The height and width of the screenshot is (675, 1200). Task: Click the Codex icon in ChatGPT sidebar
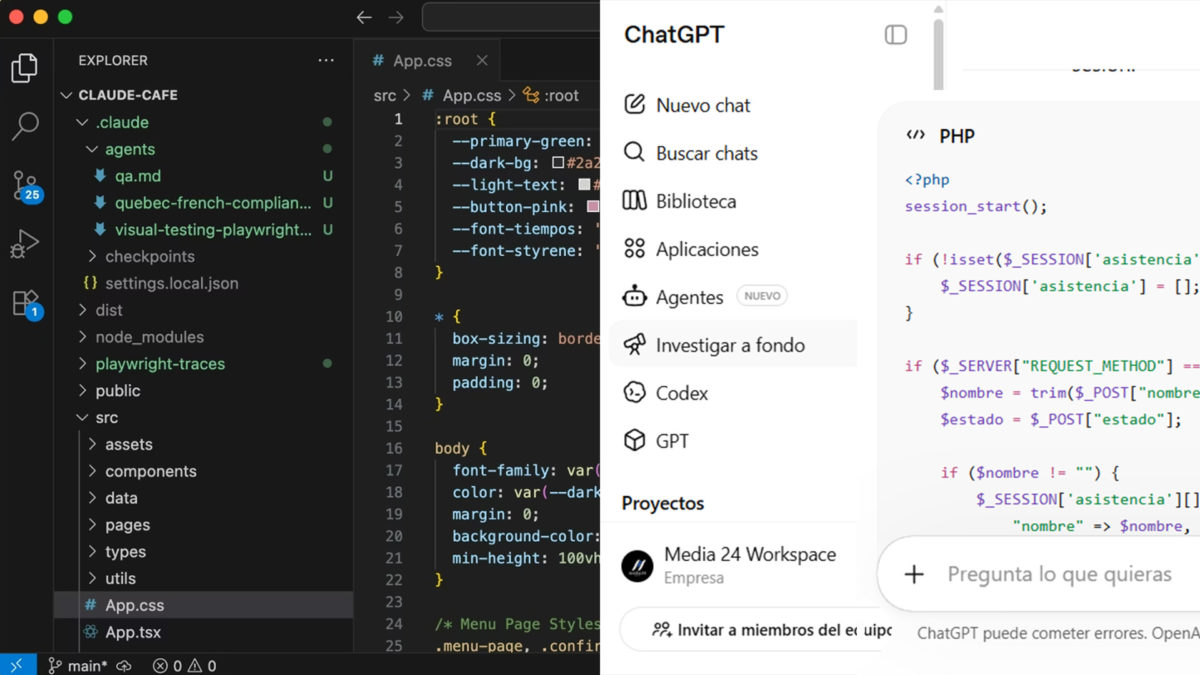634,392
